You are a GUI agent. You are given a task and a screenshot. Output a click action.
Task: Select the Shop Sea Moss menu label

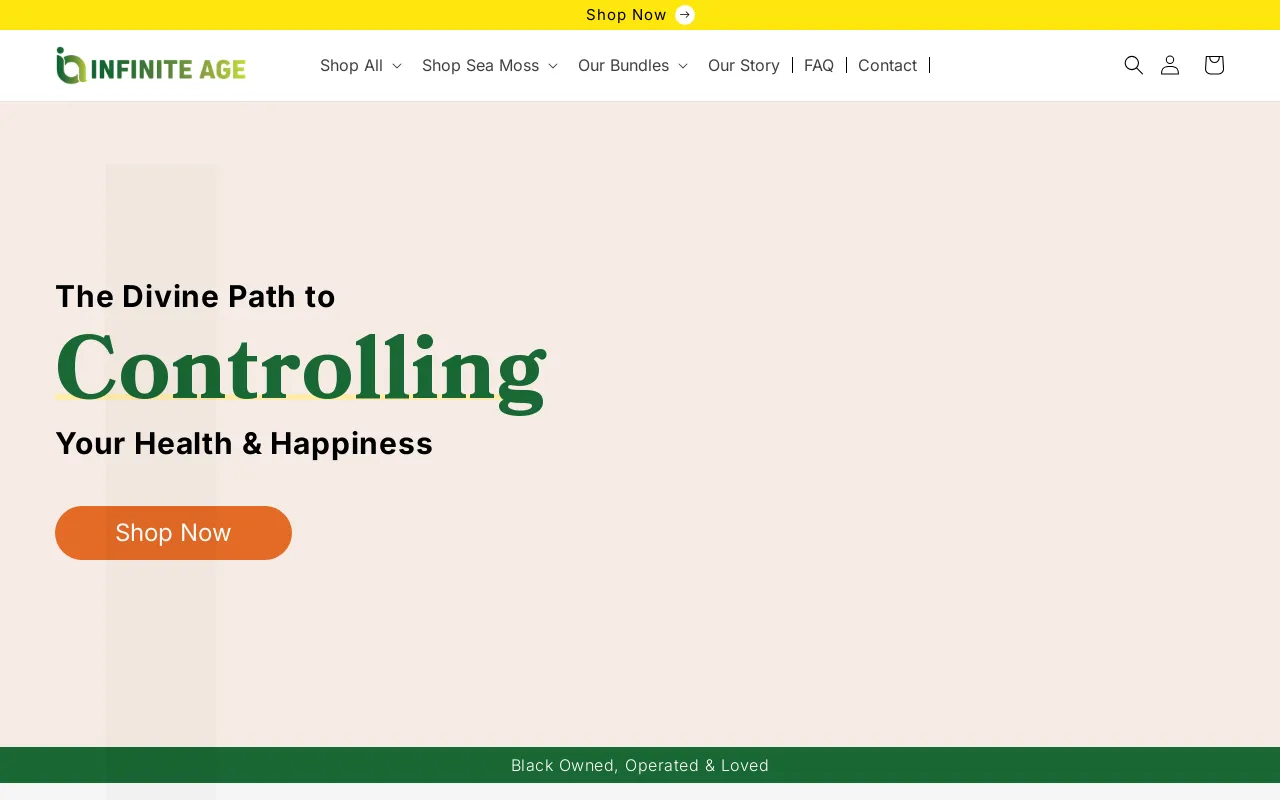(x=480, y=65)
